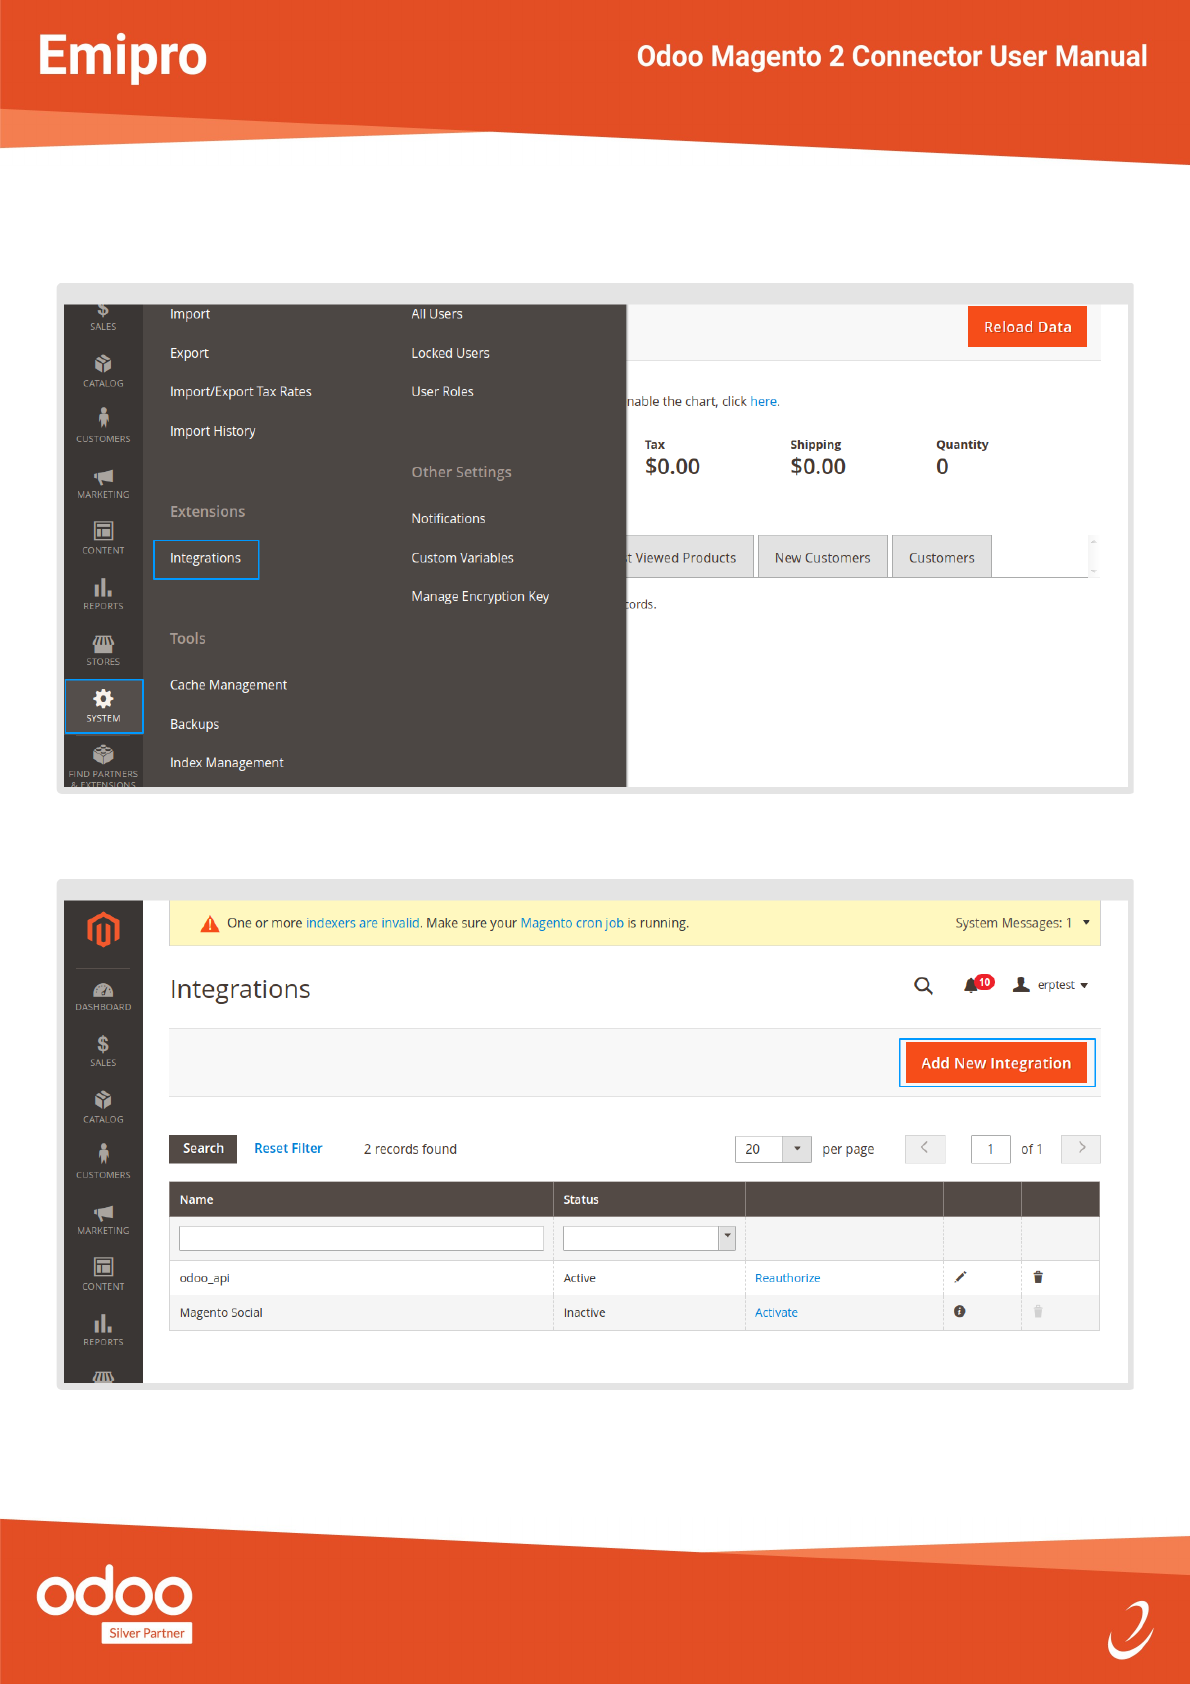Open notifications bell with 10 badge

coord(977,985)
